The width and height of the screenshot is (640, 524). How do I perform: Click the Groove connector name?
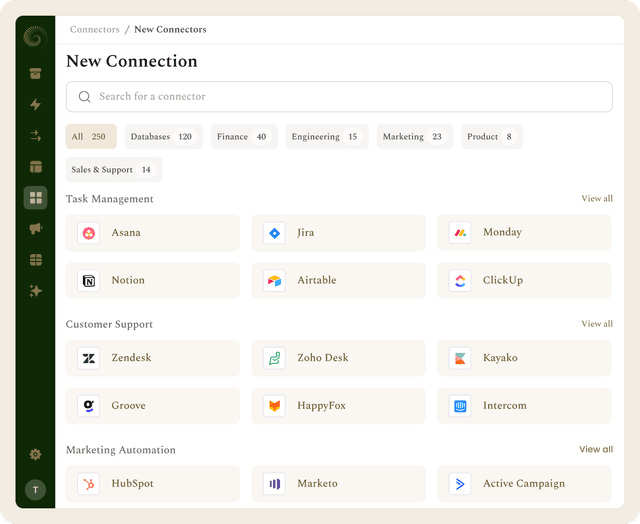tap(129, 406)
